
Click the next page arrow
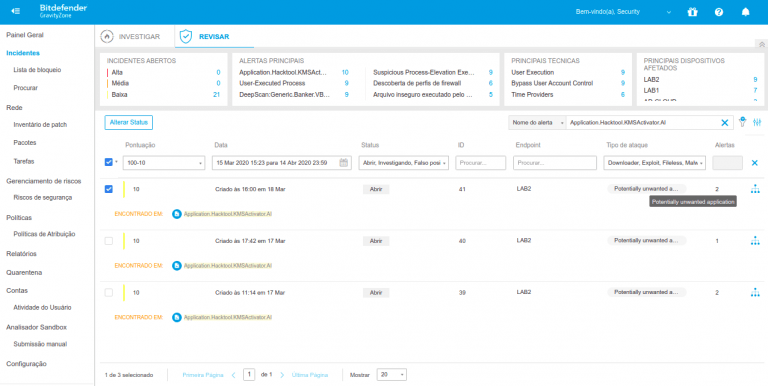[x=282, y=375]
